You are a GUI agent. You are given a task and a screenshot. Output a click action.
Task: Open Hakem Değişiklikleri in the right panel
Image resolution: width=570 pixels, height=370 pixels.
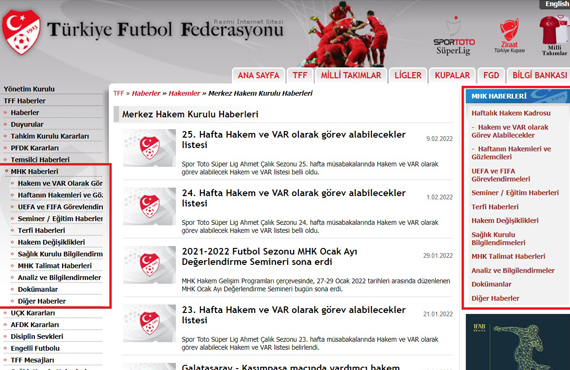click(x=505, y=221)
